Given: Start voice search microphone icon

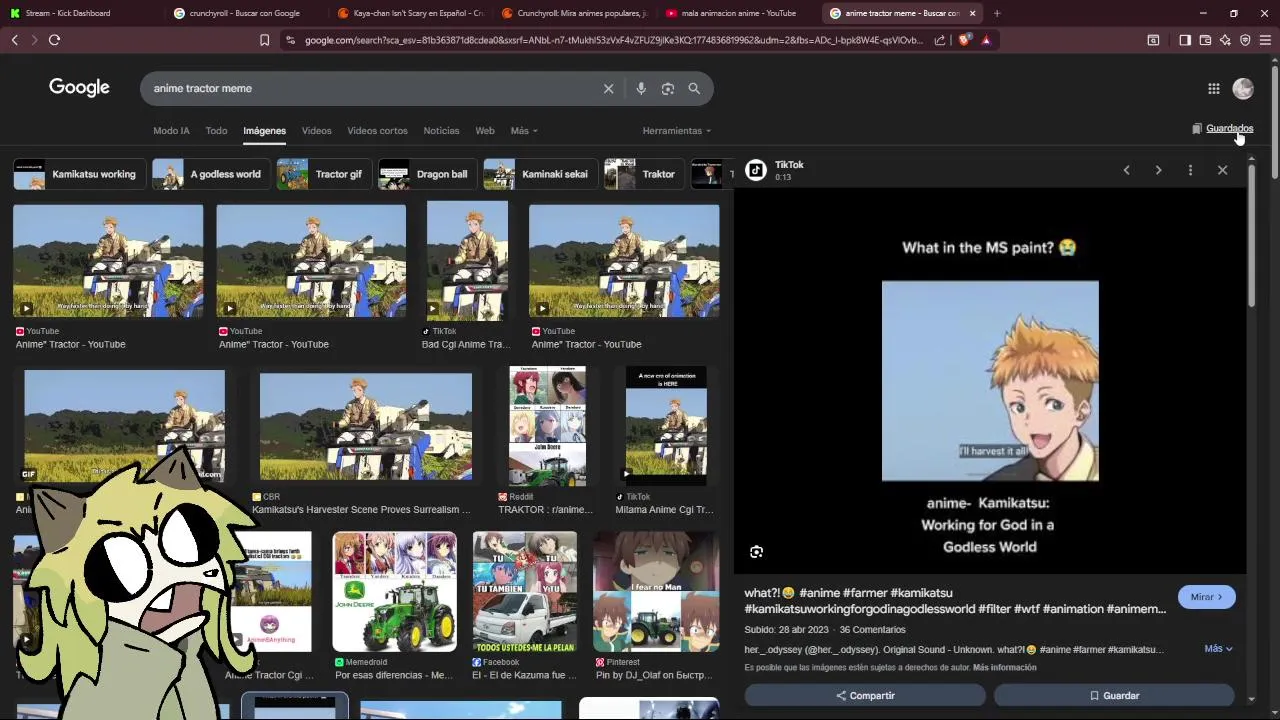Looking at the screenshot, I should coord(641,88).
